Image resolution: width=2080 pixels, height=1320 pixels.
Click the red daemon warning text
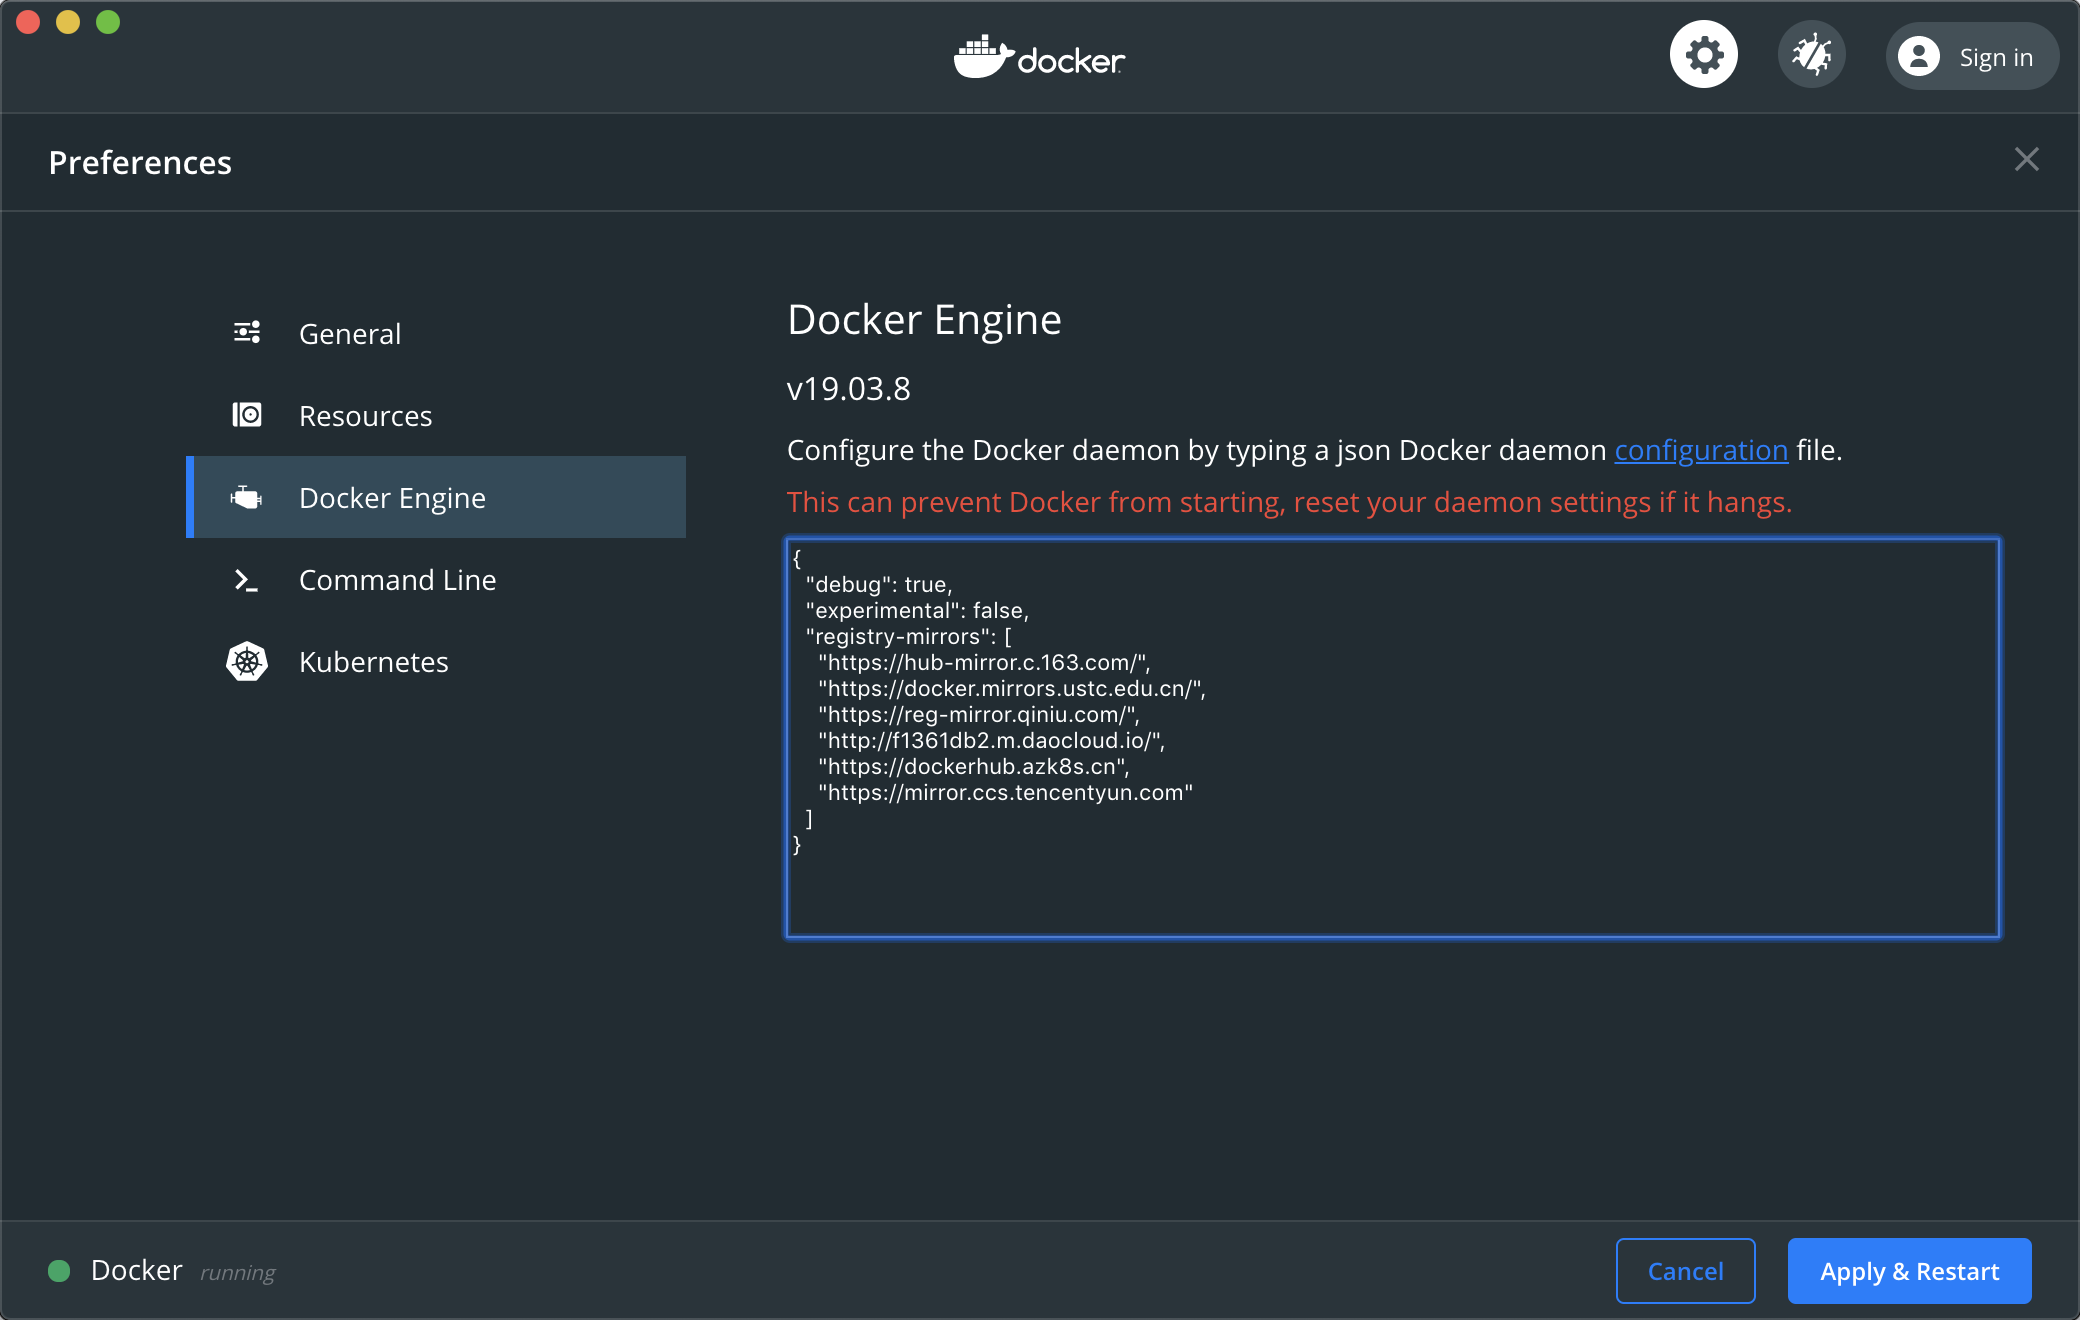pos(1289,502)
